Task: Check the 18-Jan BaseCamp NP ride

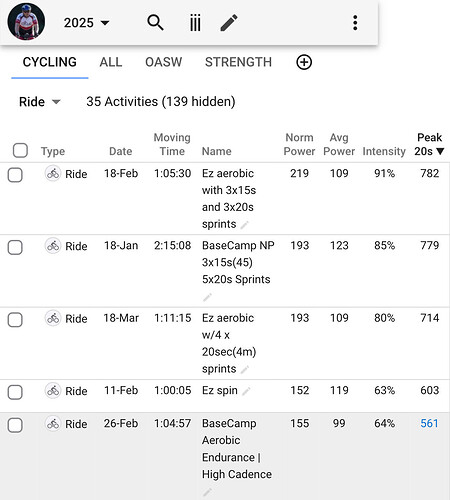Action: tap(15, 247)
